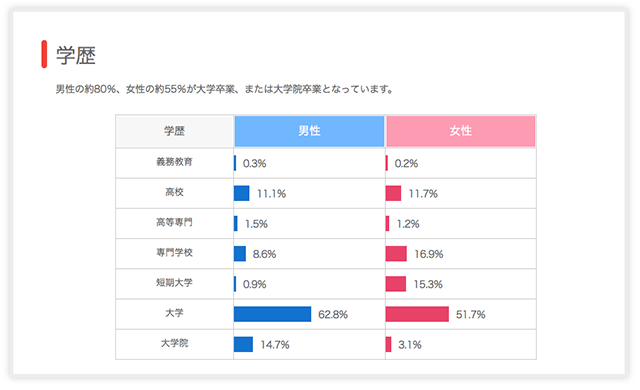Click the pink 11.7% high school bar
Screen dimensions: 640x390
pos(393,193)
